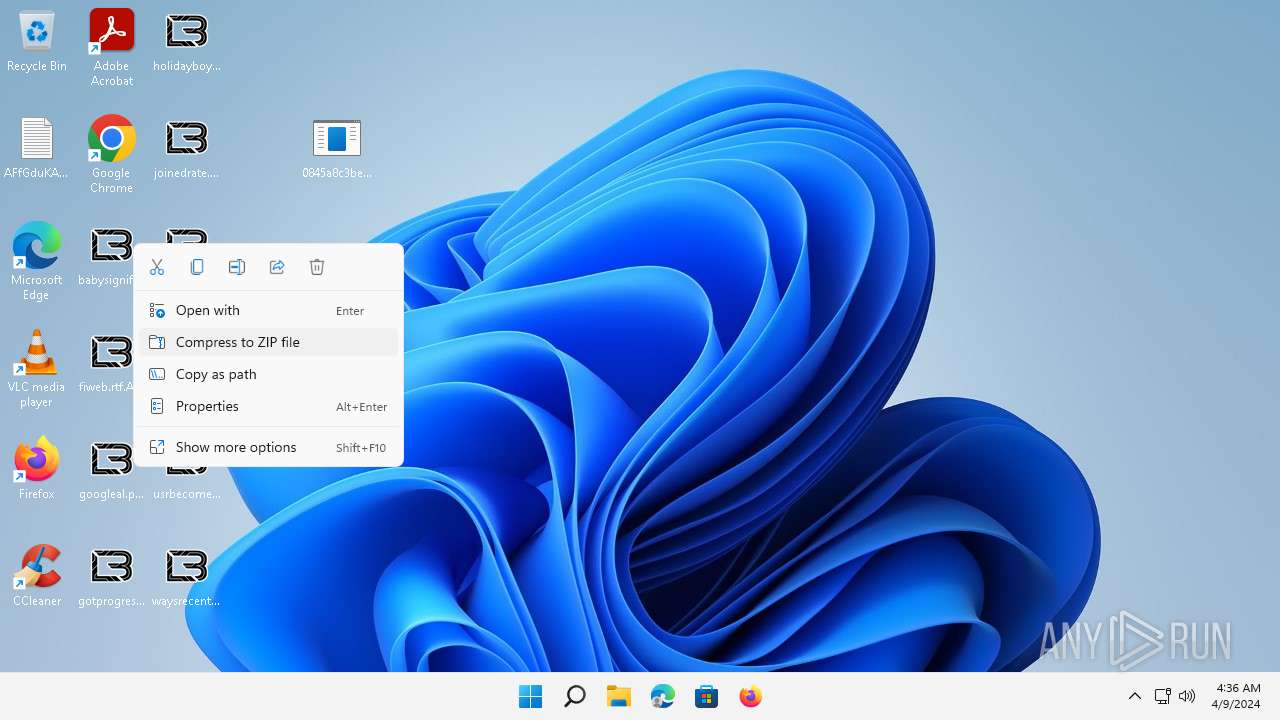
Task: Open Properties from the context menu
Action: click(x=268, y=406)
